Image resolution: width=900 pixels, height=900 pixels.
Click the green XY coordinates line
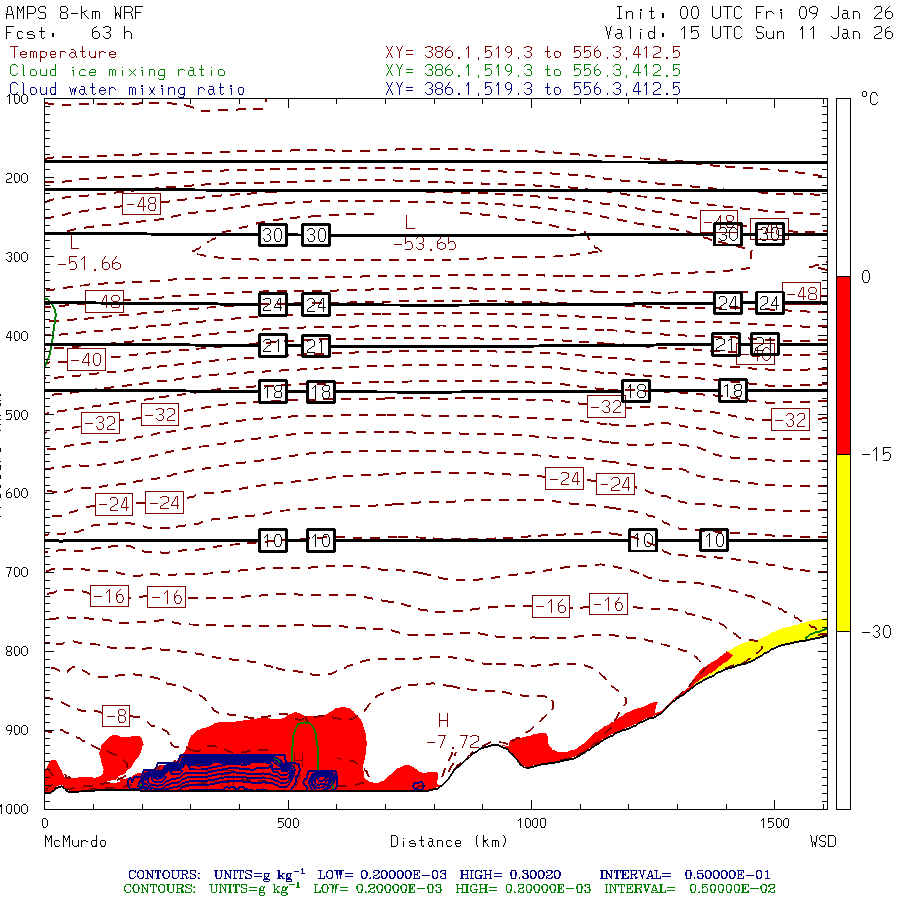tap(533, 71)
